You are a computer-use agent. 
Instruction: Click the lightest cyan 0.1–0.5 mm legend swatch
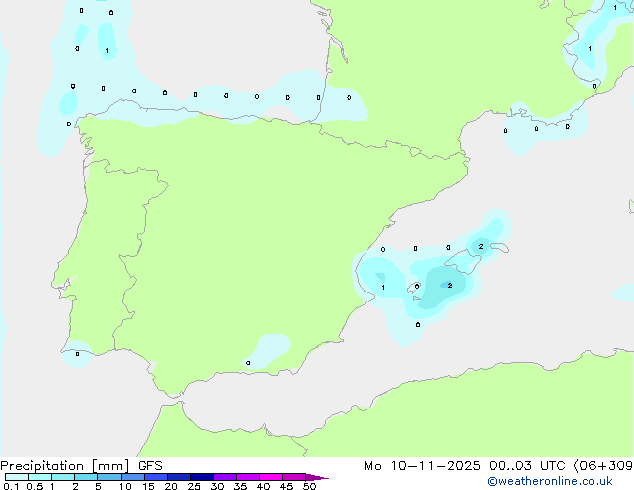[x=17, y=477]
